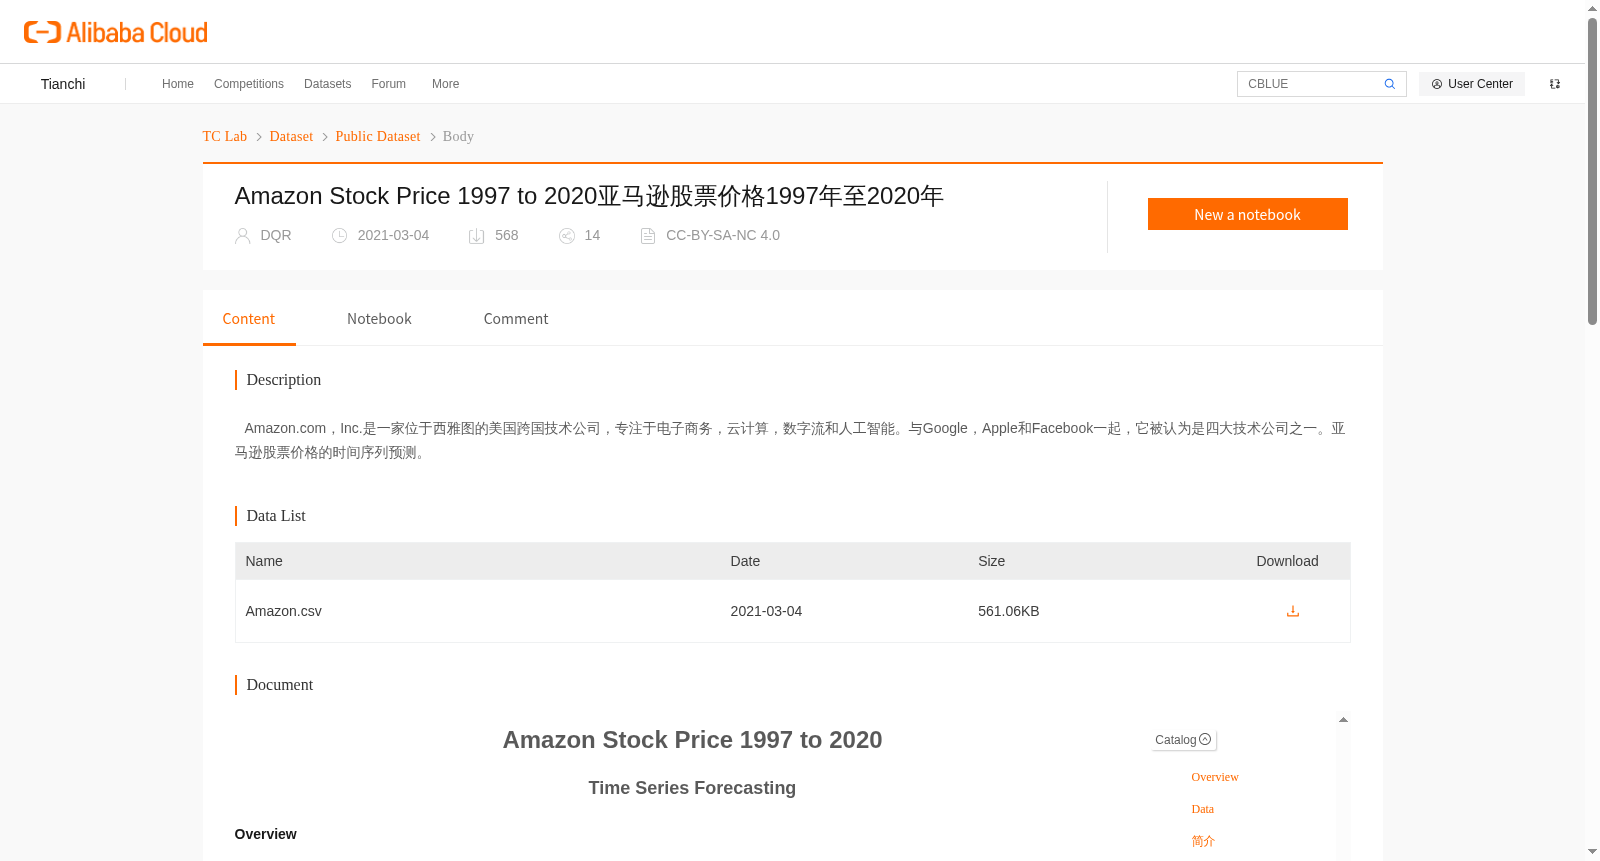Click the document scroll up arrow
1600x861 pixels.
click(x=1343, y=720)
